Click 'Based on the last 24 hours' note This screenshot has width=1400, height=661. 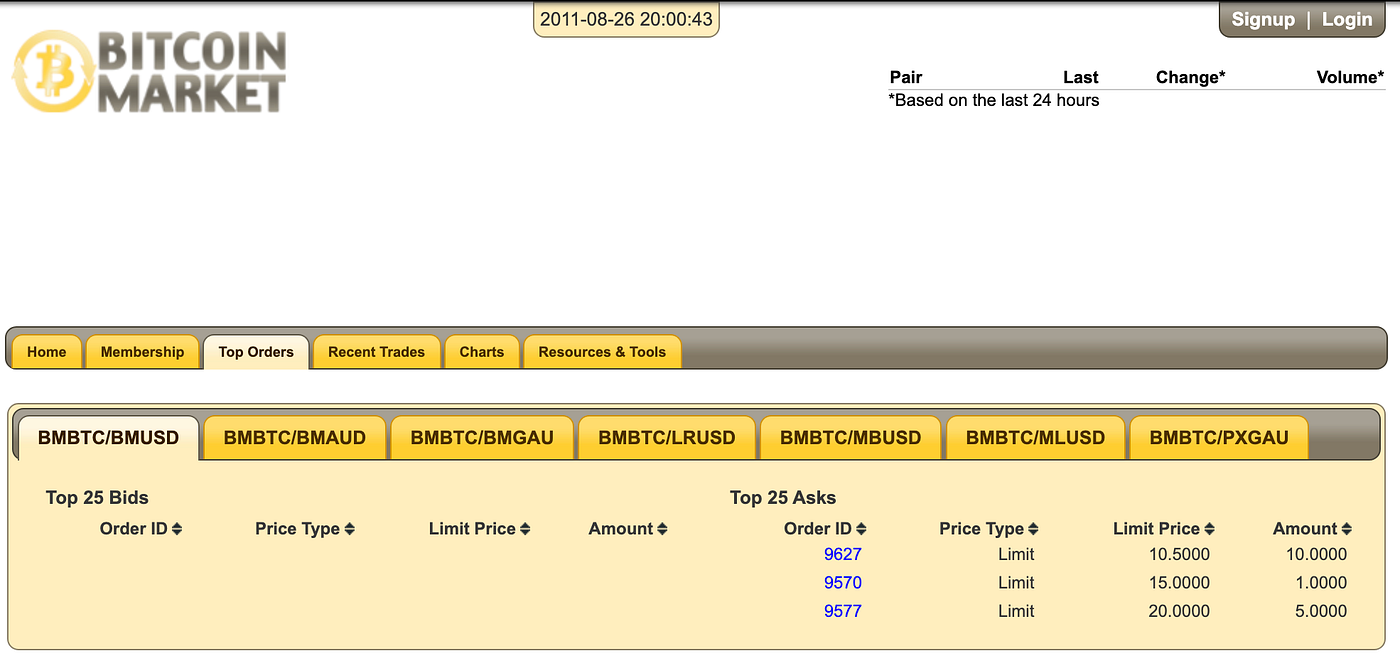click(994, 100)
